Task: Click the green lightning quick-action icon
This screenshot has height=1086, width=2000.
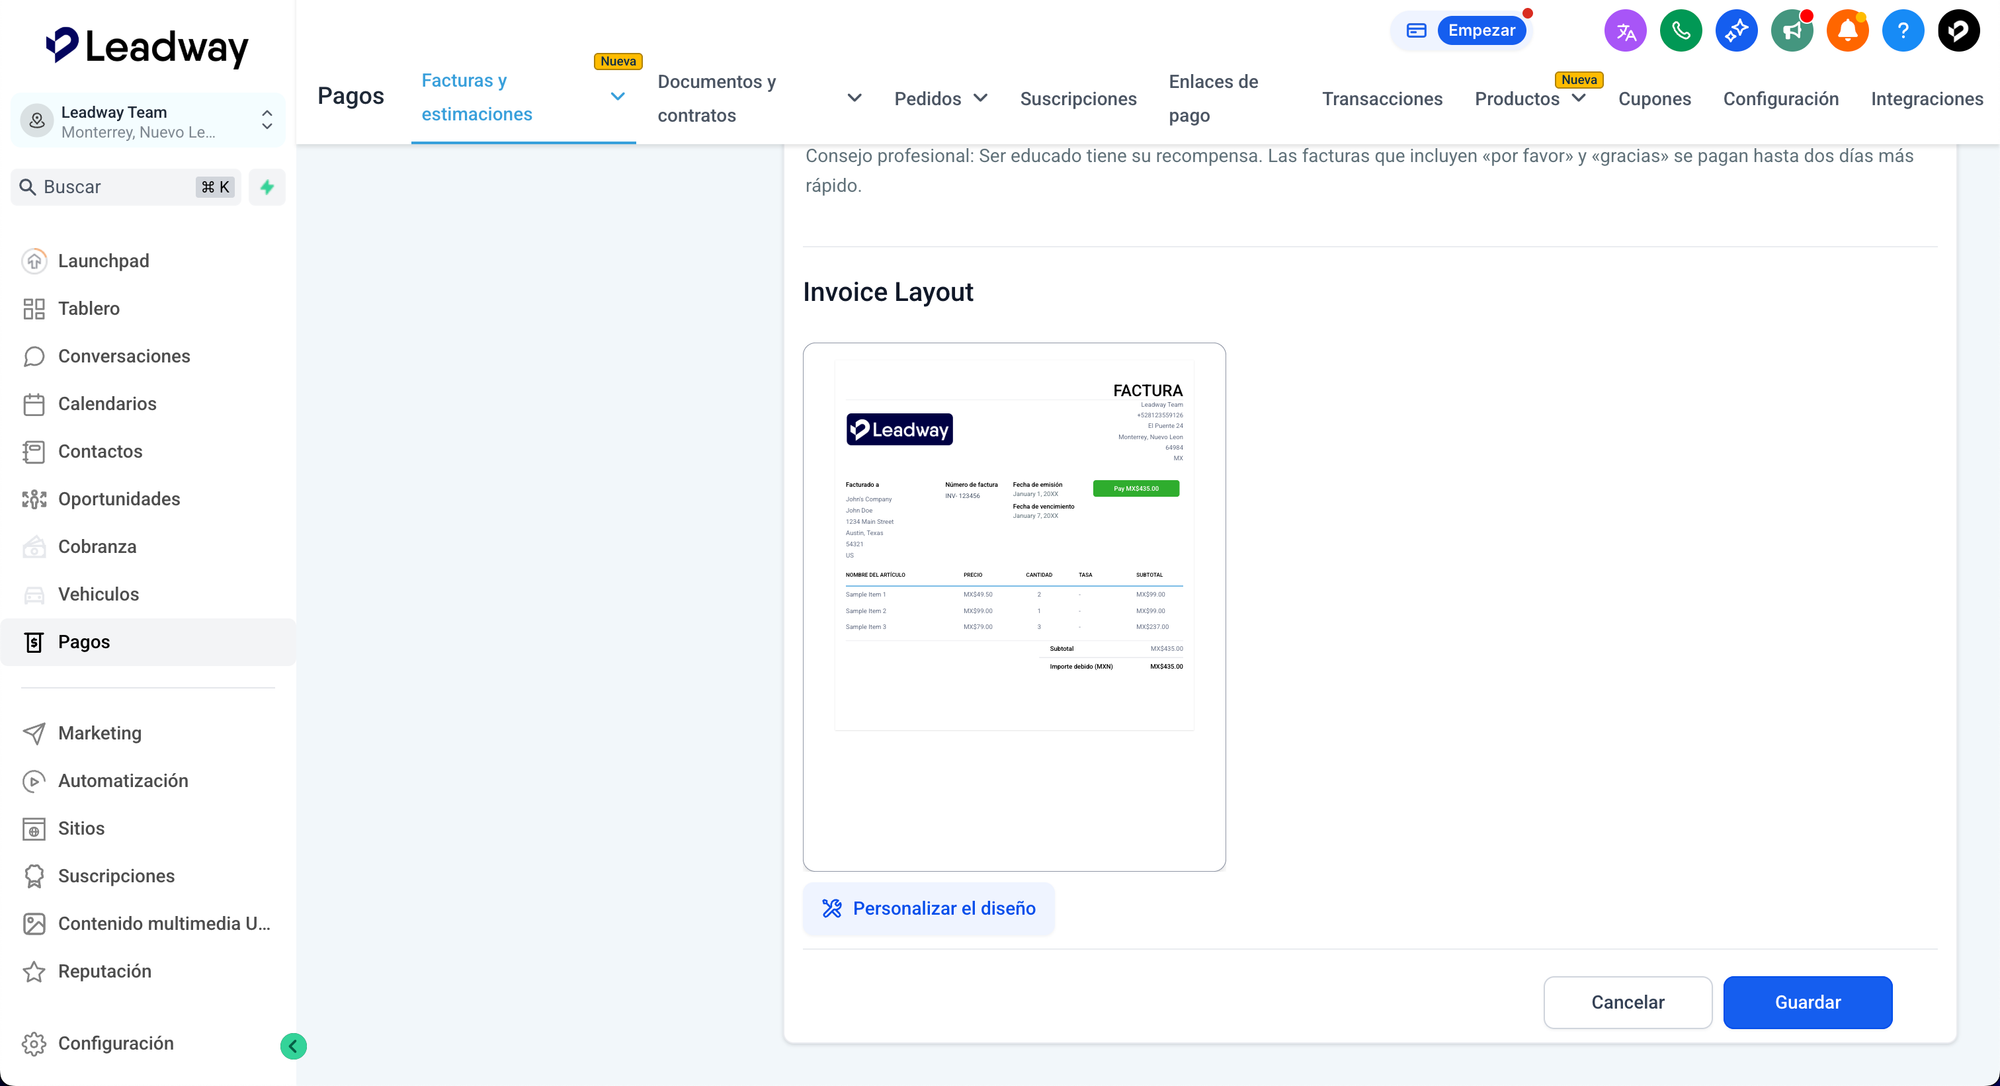Action: pyautogui.click(x=267, y=187)
